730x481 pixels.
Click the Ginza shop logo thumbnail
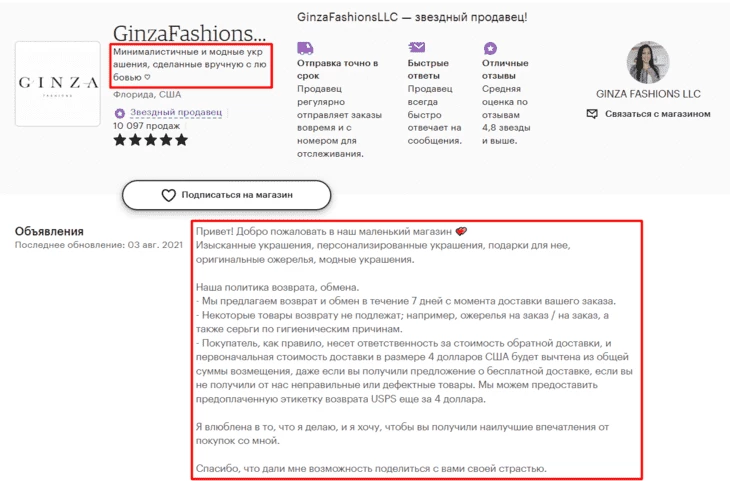coord(58,84)
